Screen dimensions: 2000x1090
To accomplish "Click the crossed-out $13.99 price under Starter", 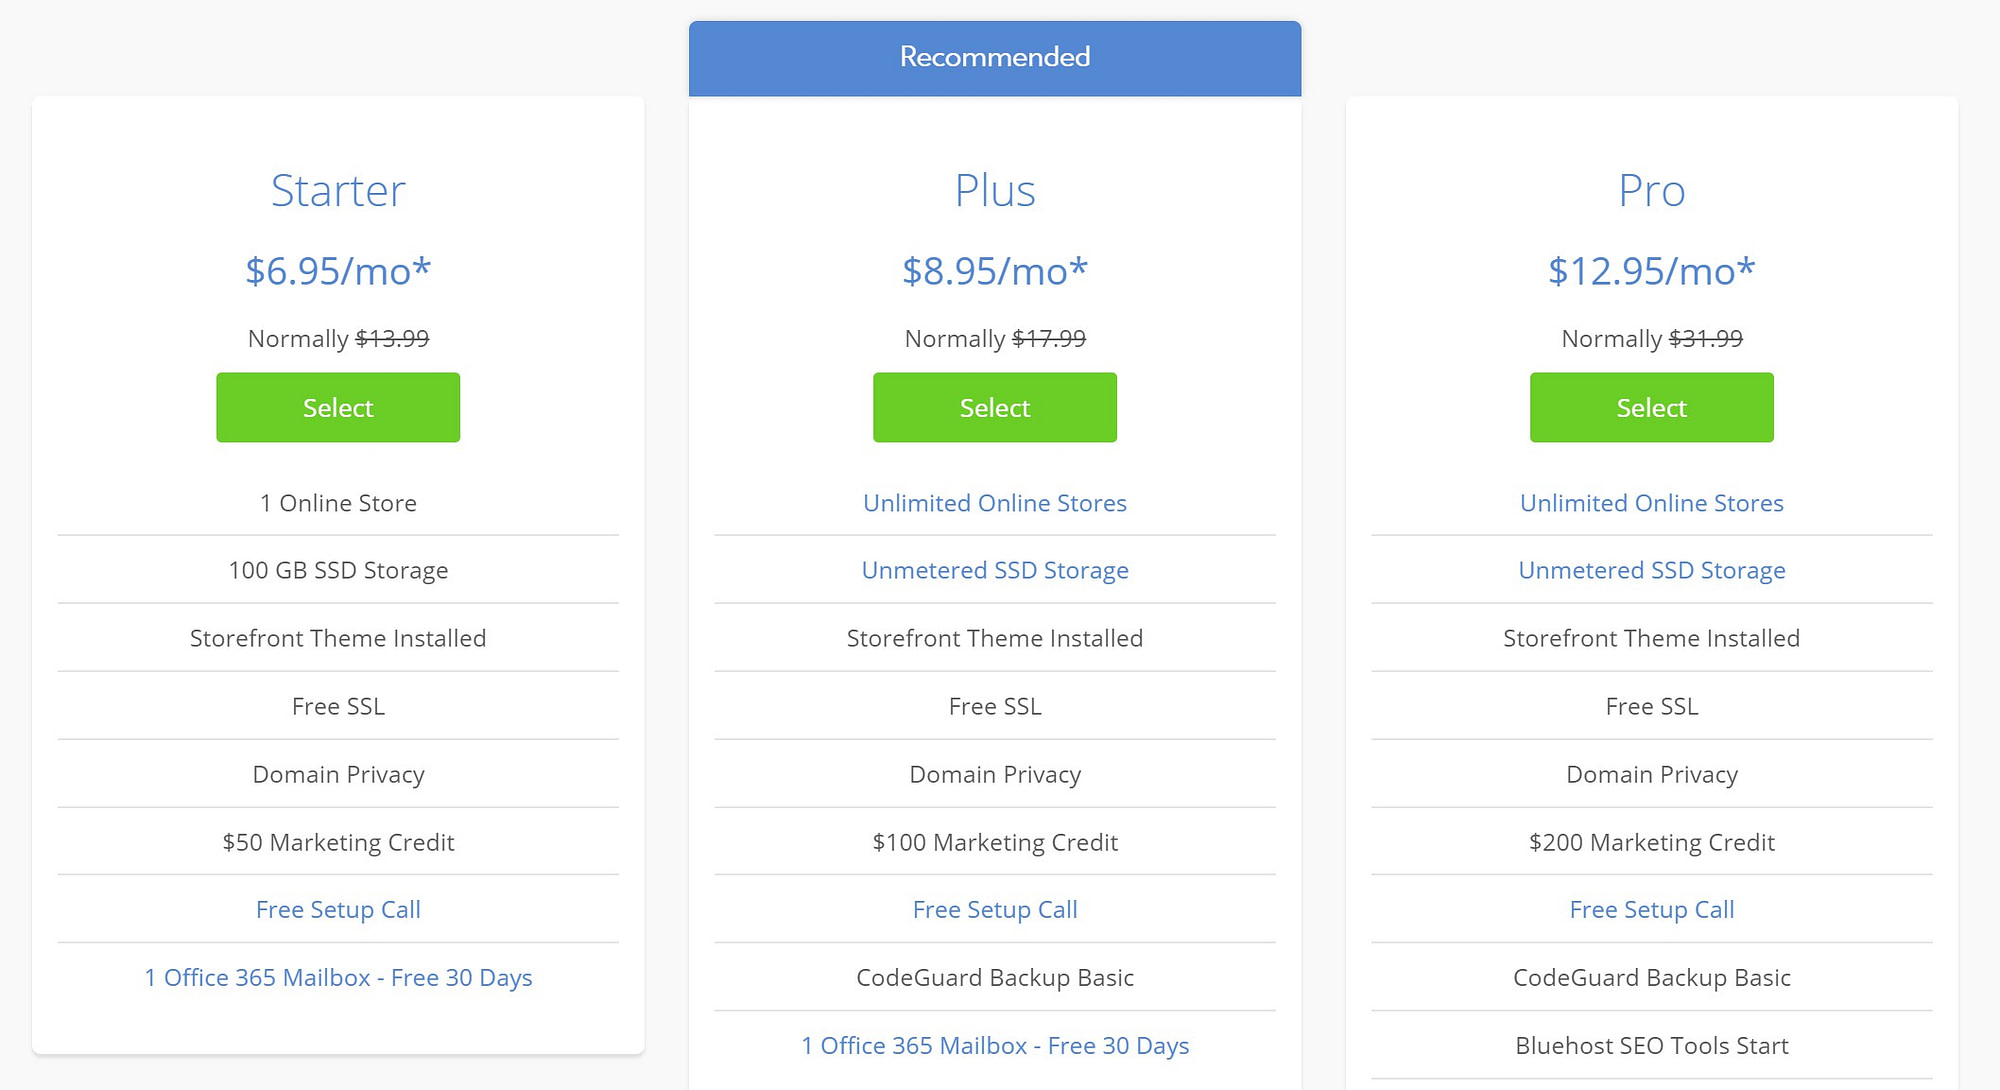I will (393, 338).
